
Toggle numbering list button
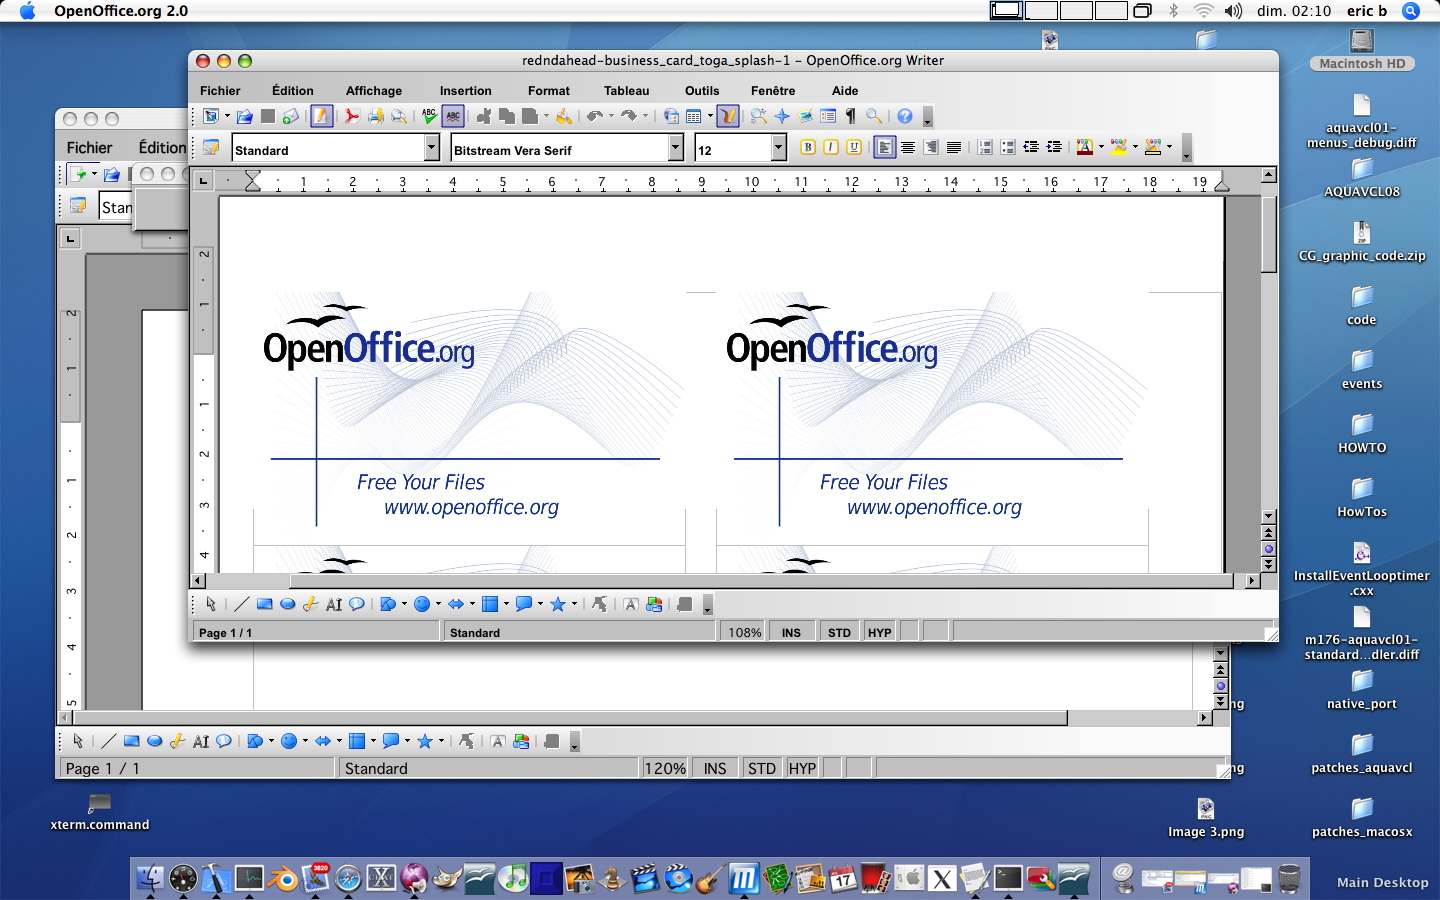[985, 147]
